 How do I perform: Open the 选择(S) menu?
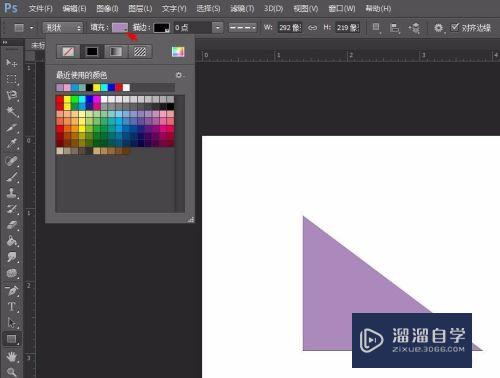click(x=208, y=8)
